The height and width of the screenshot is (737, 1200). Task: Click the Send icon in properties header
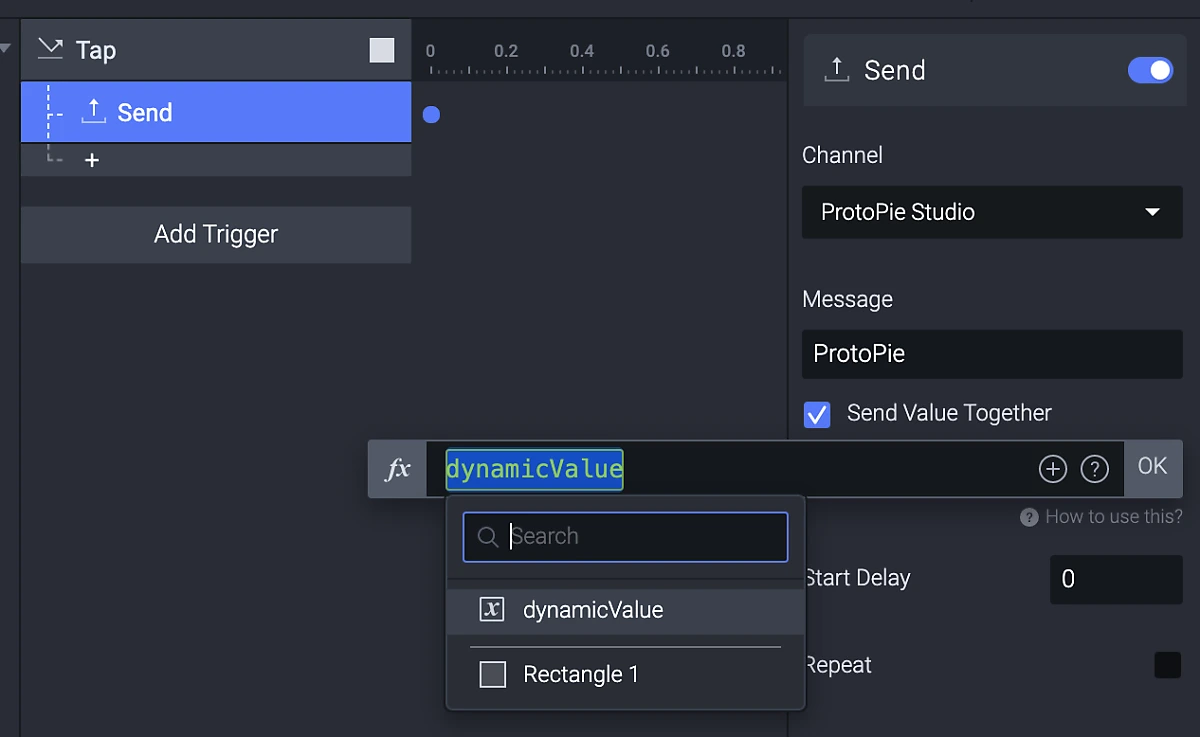836,69
